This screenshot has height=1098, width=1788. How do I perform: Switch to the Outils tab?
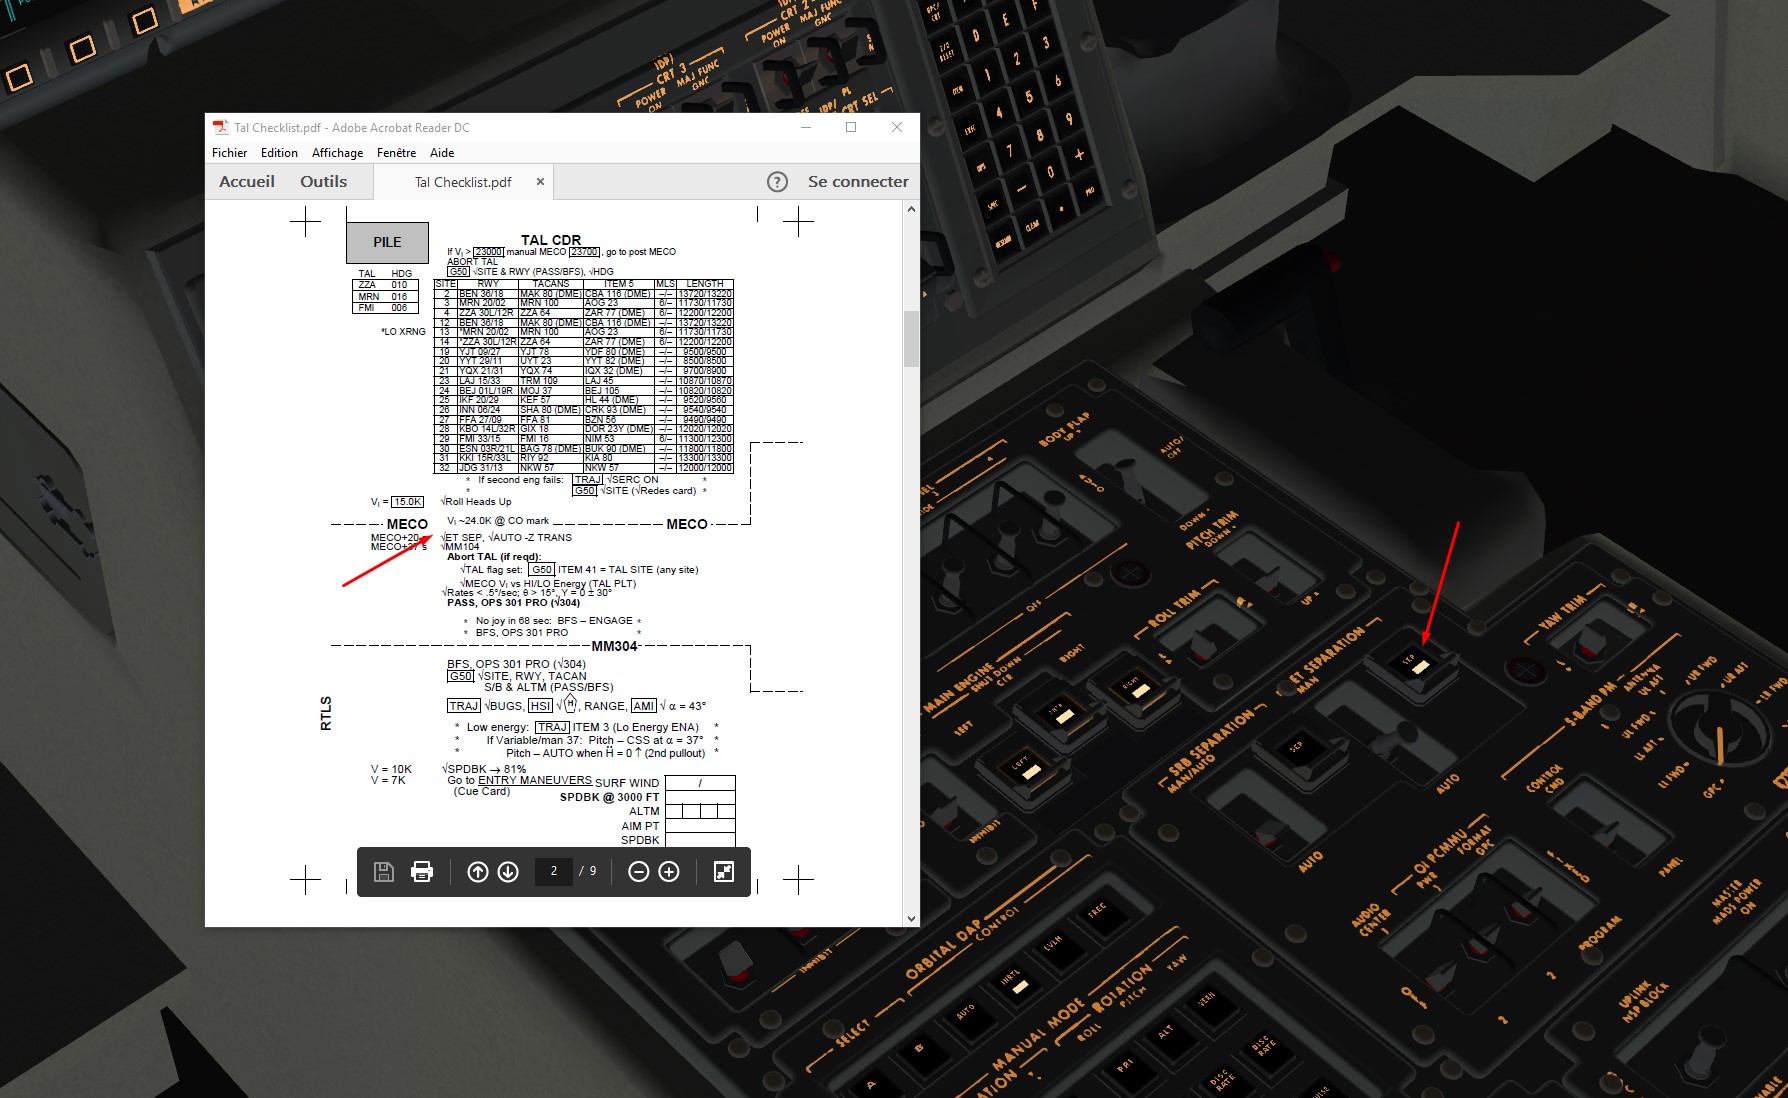[323, 182]
